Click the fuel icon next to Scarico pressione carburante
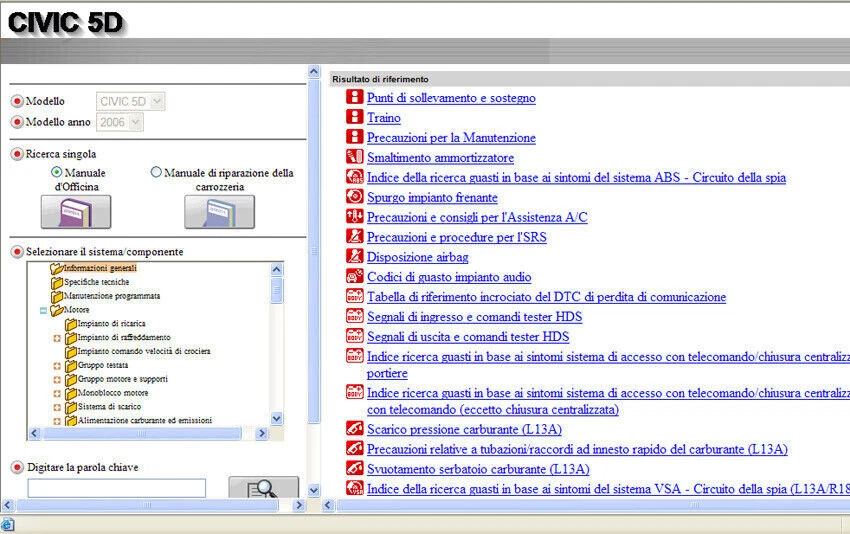The height and width of the screenshot is (534, 850). (355, 428)
